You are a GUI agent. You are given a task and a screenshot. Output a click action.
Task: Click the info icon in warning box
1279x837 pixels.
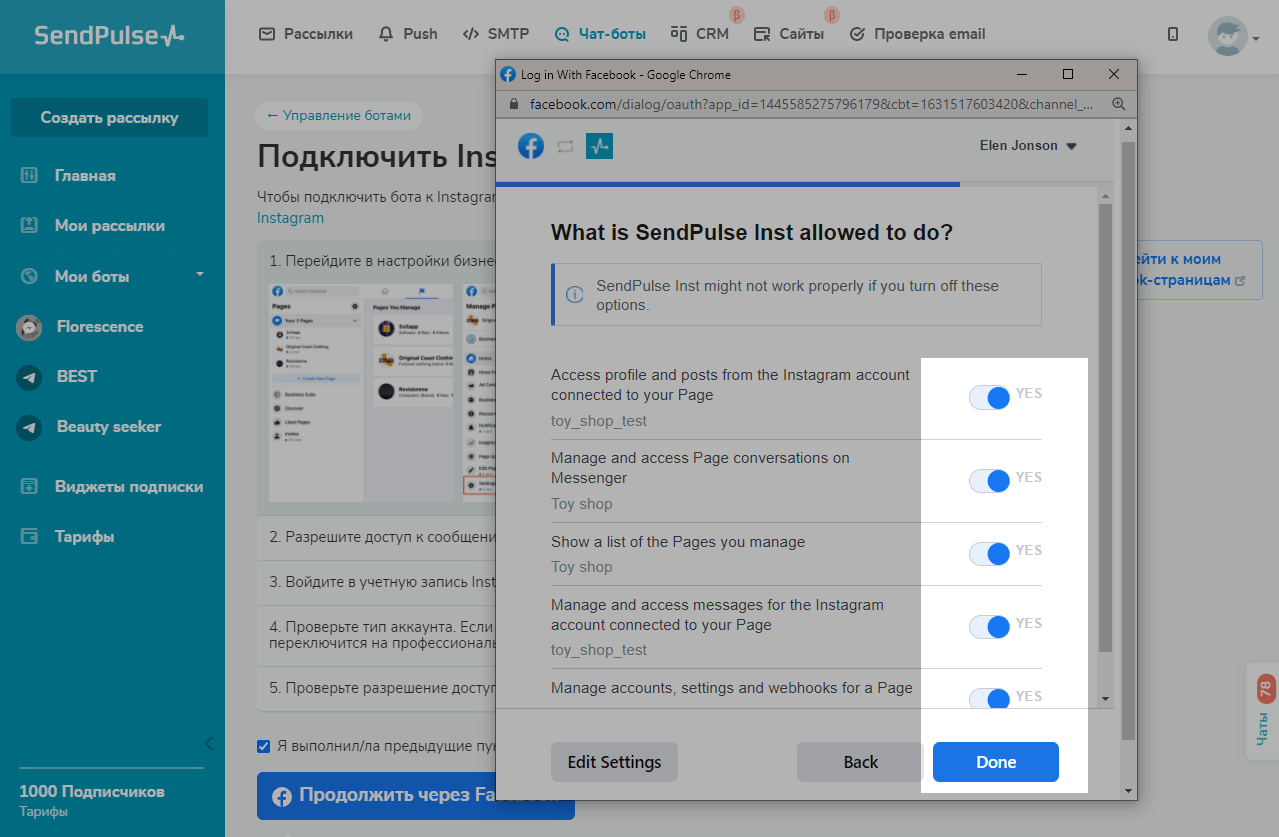pos(575,294)
